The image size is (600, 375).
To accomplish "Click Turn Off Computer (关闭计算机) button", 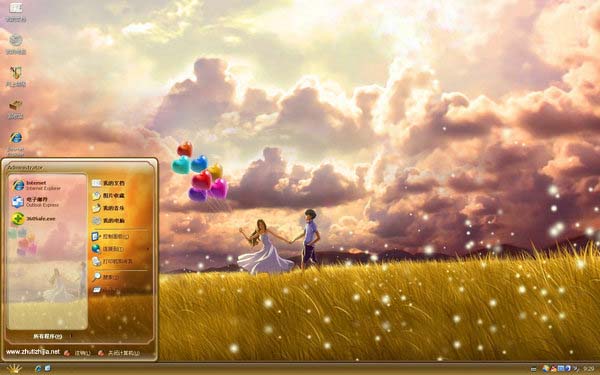I will click(119, 353).
